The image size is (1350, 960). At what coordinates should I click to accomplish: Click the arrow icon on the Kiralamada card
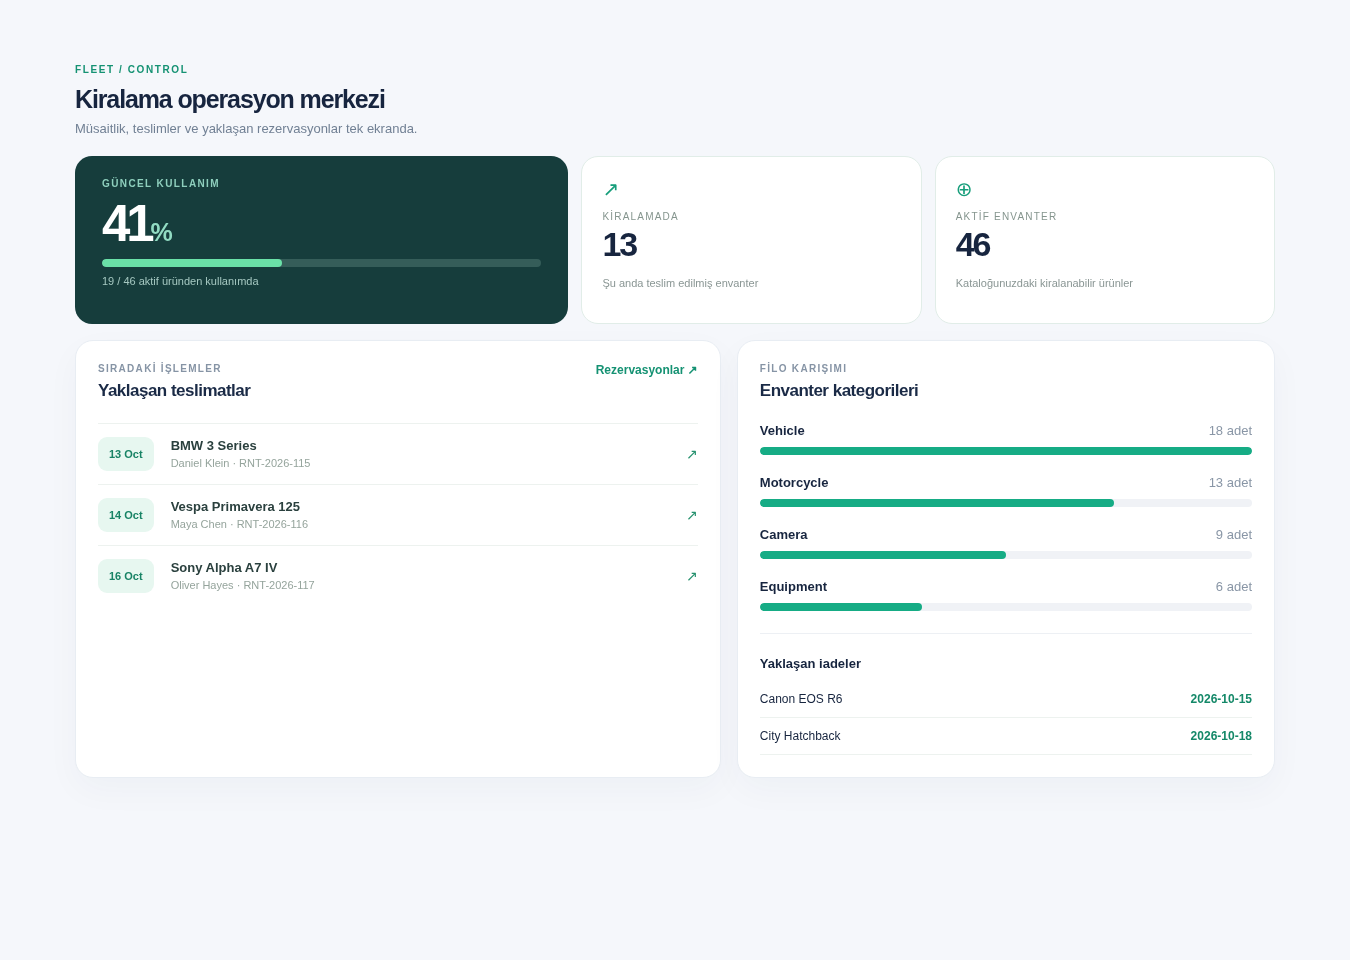click(x=610, y=189)
